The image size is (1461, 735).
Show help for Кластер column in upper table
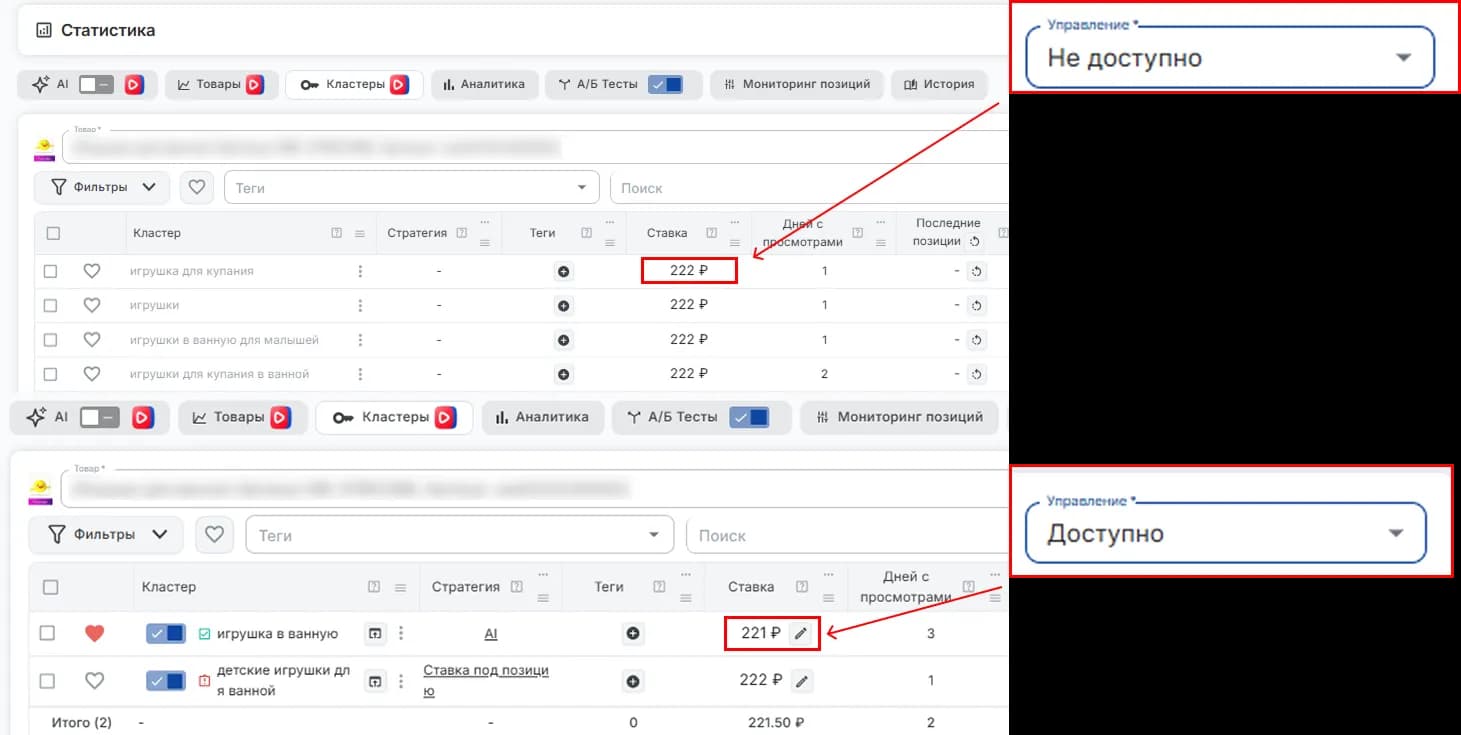pyautogui.click(x=337, y=233)
